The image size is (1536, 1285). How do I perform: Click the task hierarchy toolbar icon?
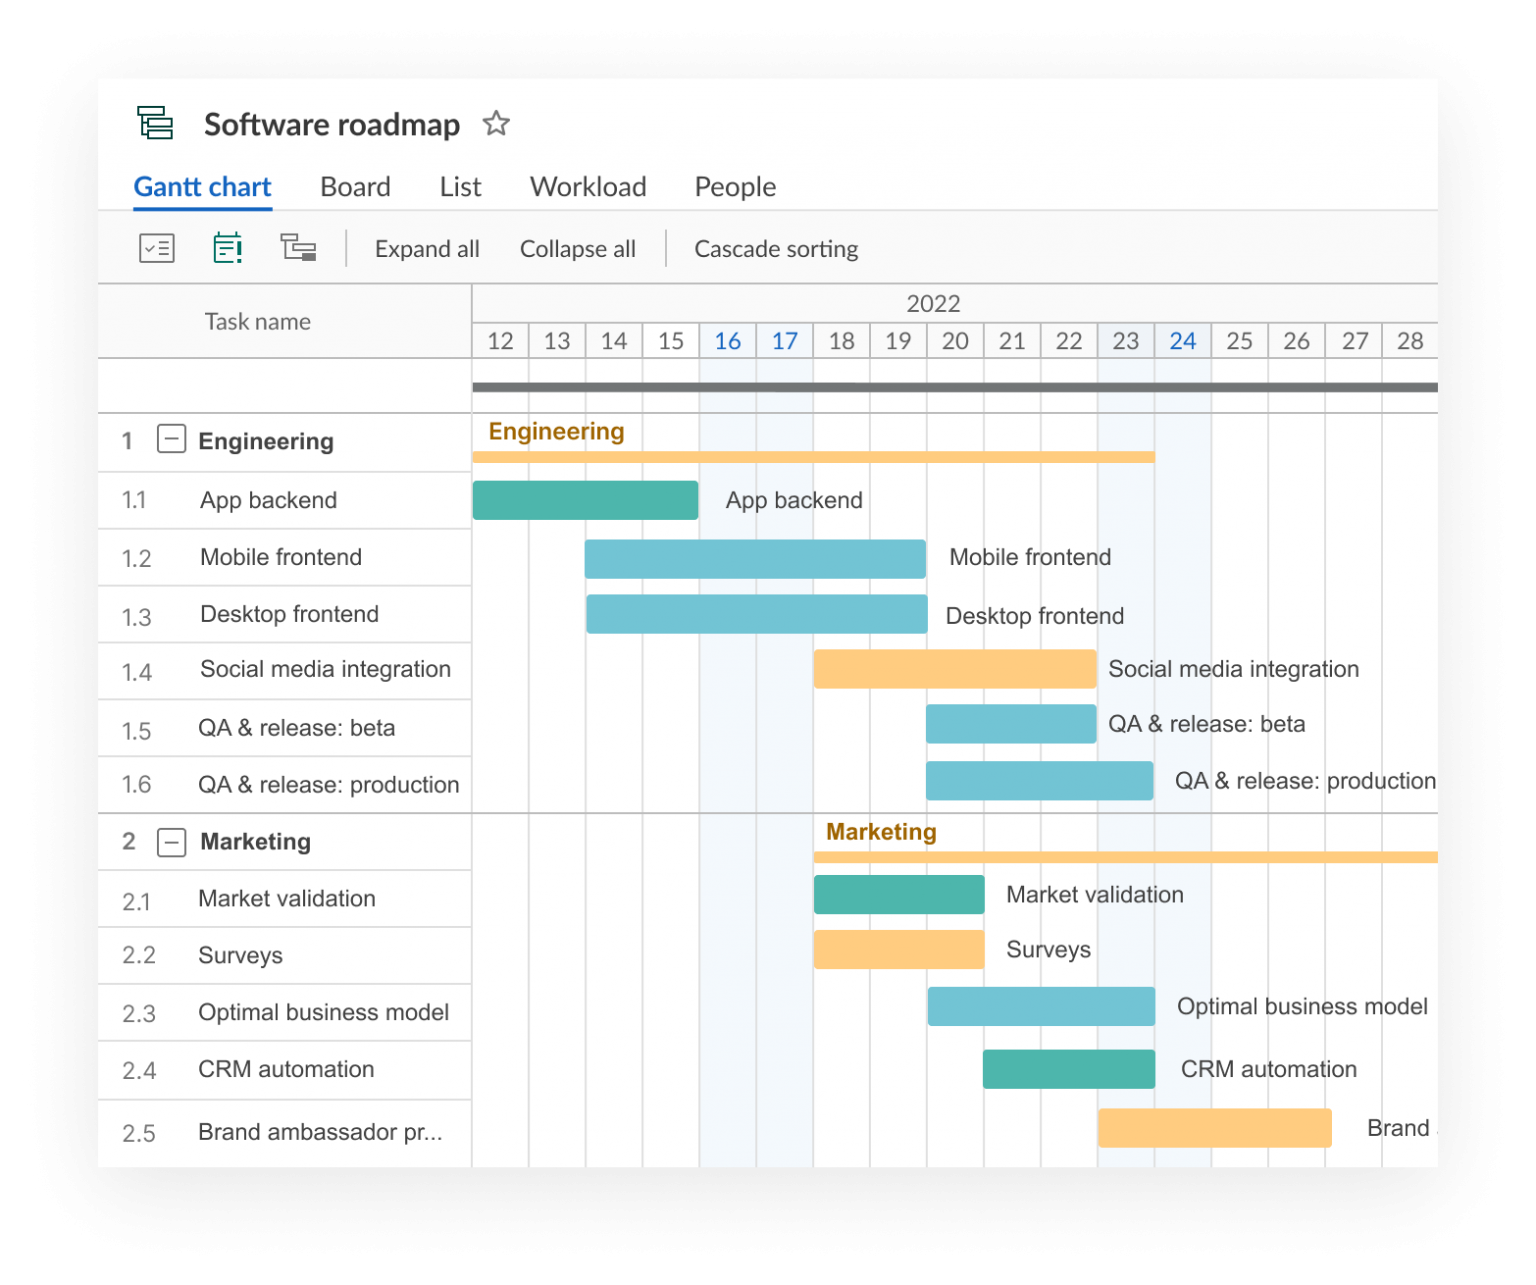pyautogui.click(x=298, y=248)
